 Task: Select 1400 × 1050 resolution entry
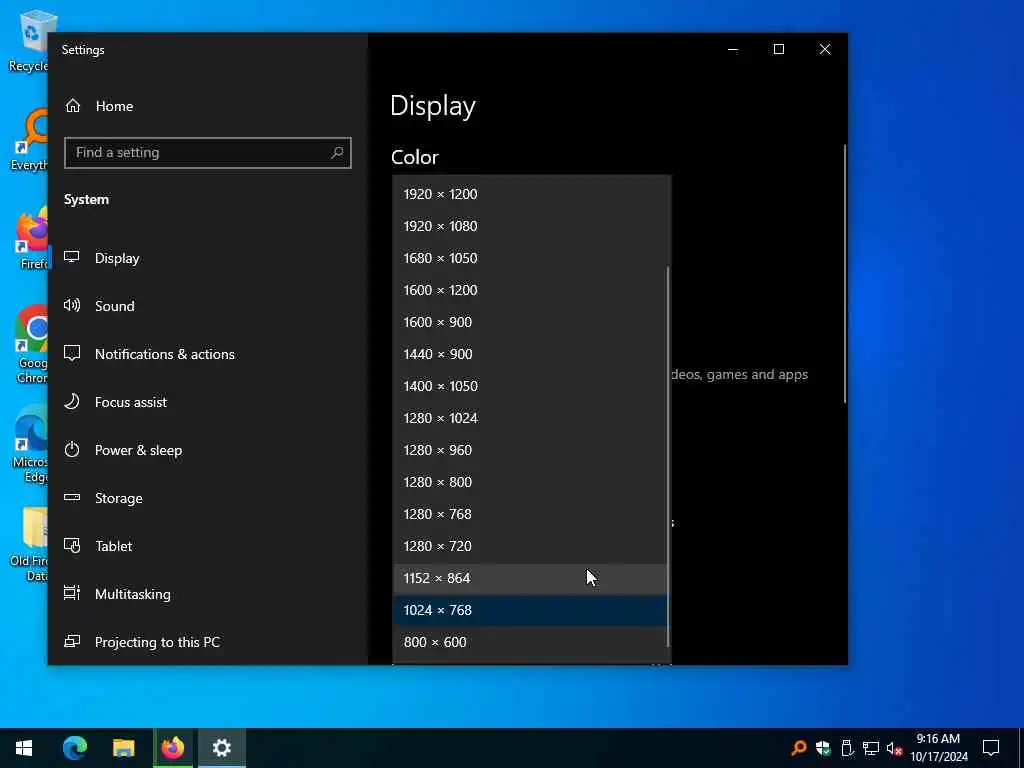tap(531, 386)
